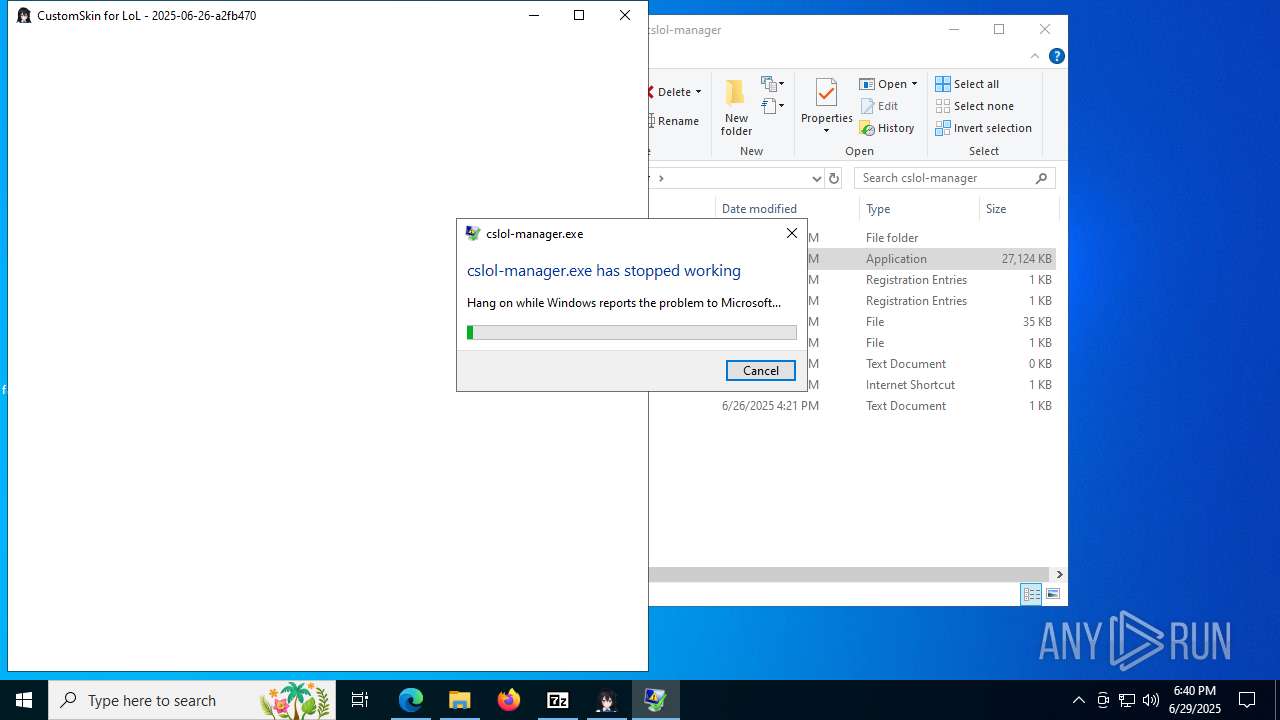Click Delete in the Explorer ribbon
This screenshot has height=720, width=1280.
pos(672,92)
